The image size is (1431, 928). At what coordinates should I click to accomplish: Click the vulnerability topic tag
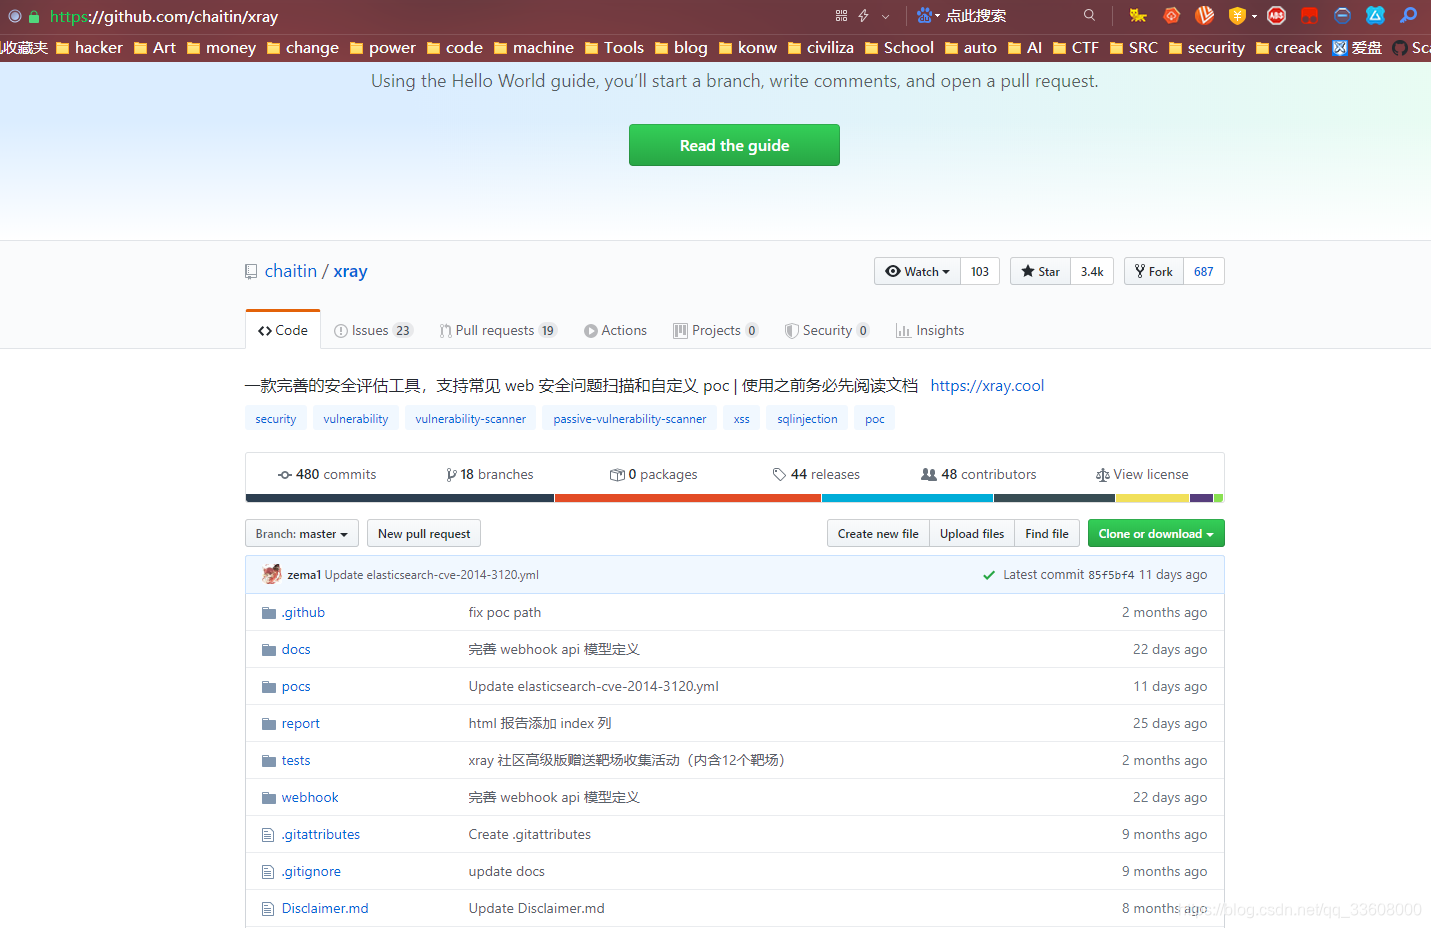(356, 419)
